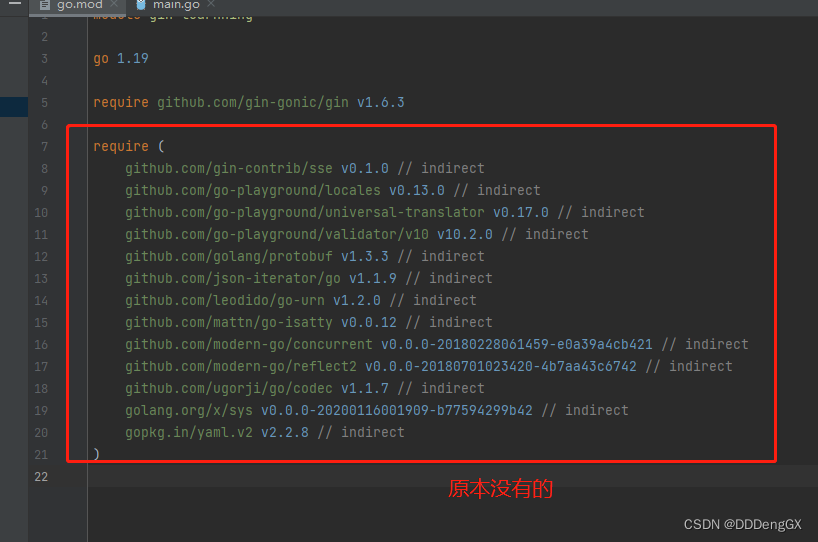Close the main.go tab
Viewport: 818px width, 542px height.
(211, 4)
